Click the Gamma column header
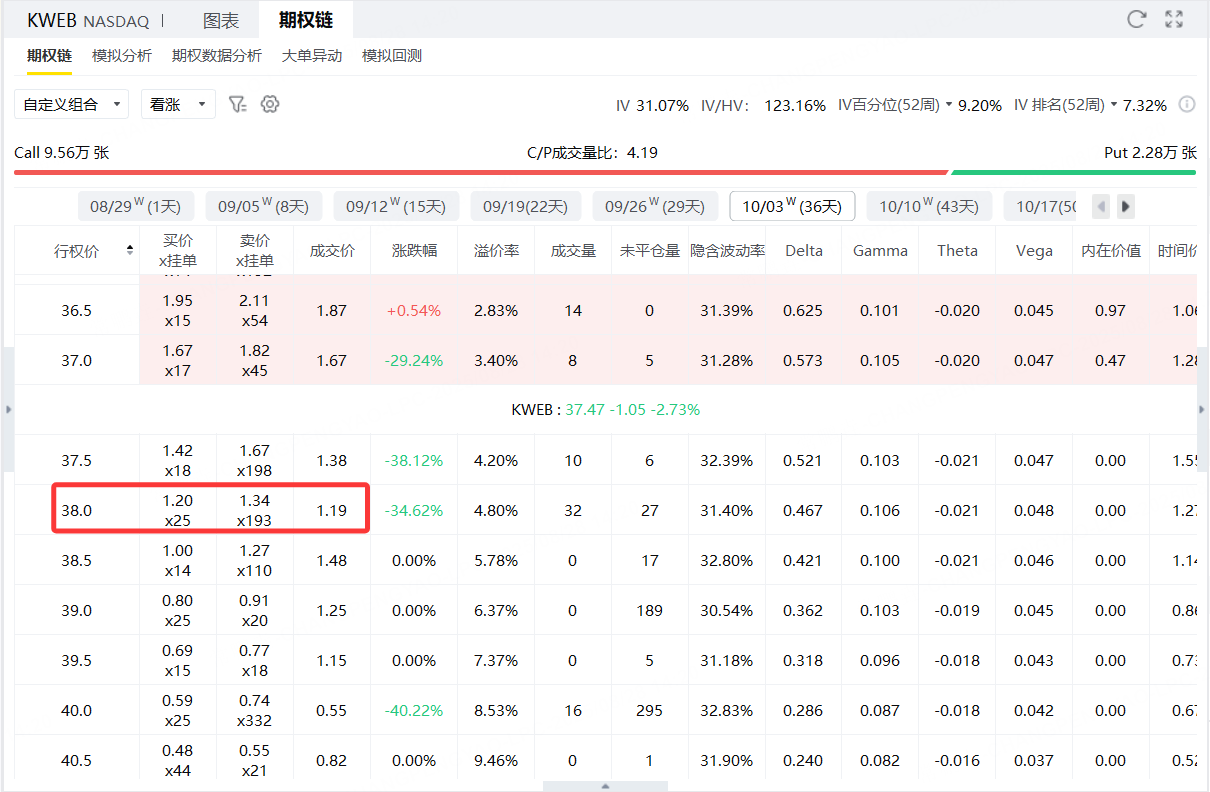The height and width of the screenshot is (792, 1210). [880, 250]
